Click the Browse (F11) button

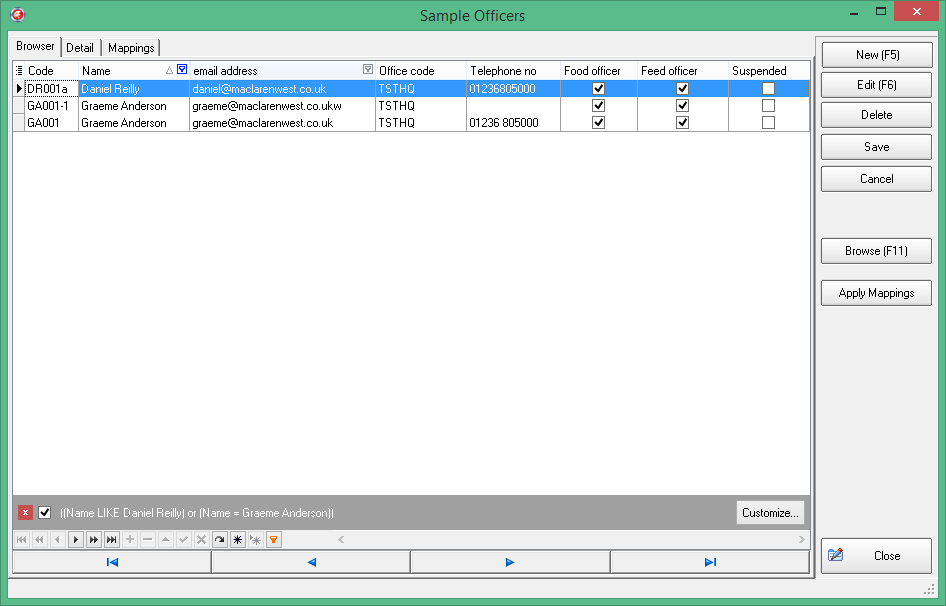tap(877, 251)
